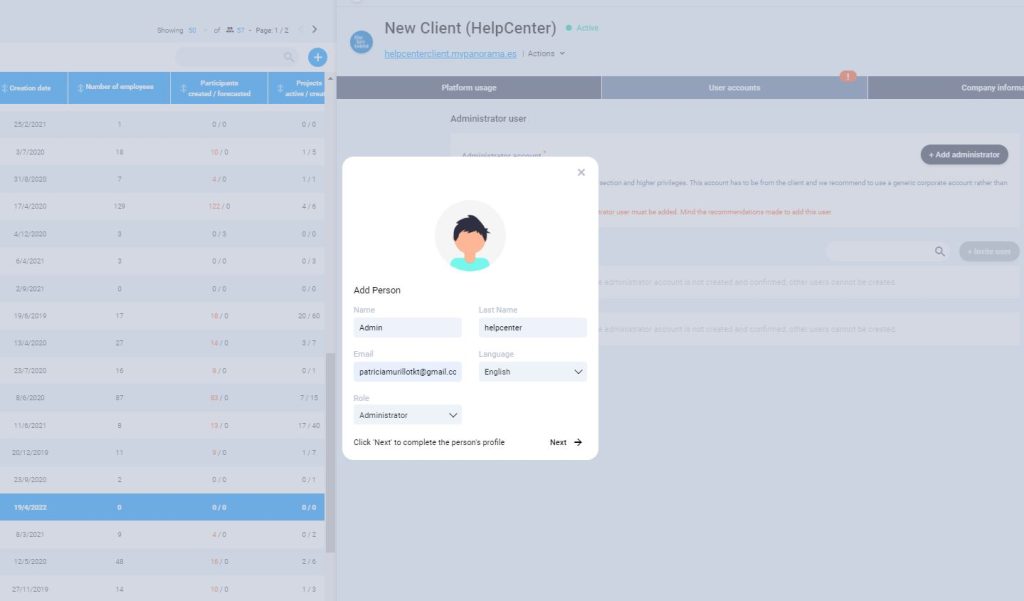Click Next to continue profile
This screenshot has height=601, width=1024.
click(566, 442)
